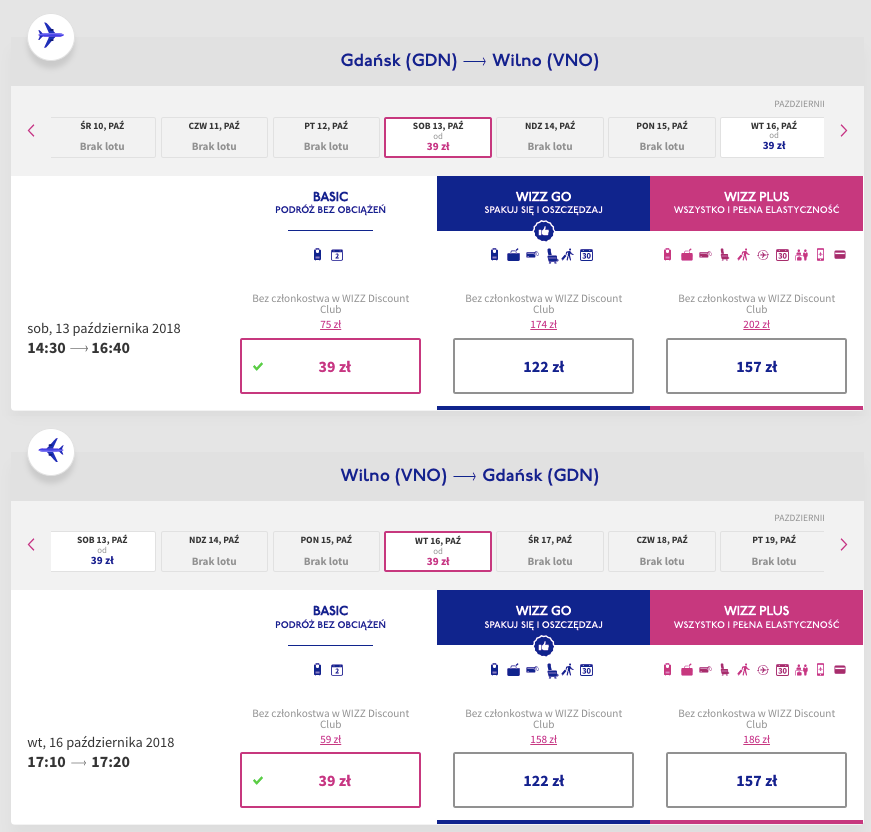
Task: Show later outbound dates with right arrow
Action: (843, 130)
